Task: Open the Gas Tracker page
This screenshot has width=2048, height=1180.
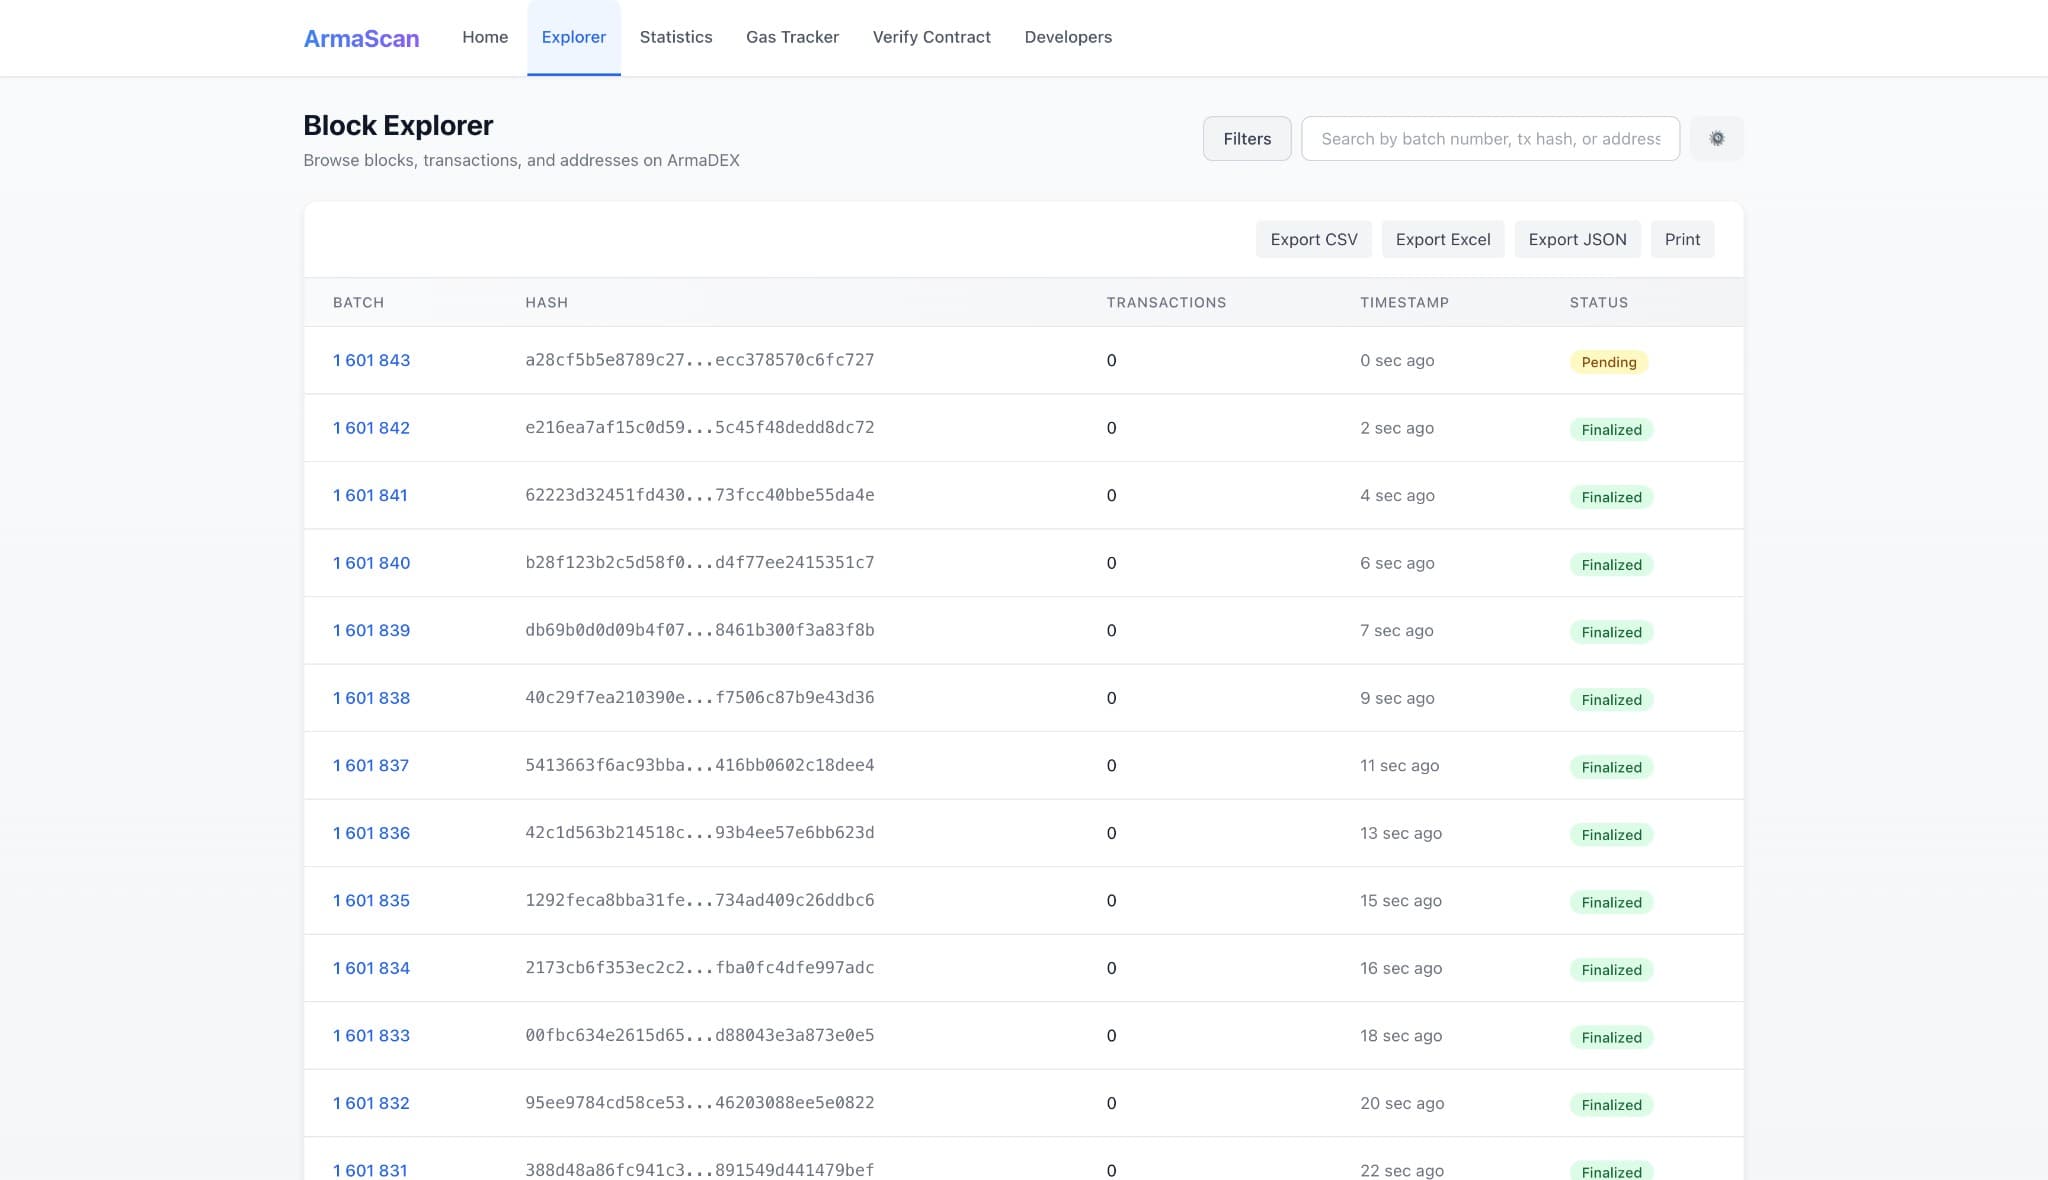Action: click(x=791, y=37)
